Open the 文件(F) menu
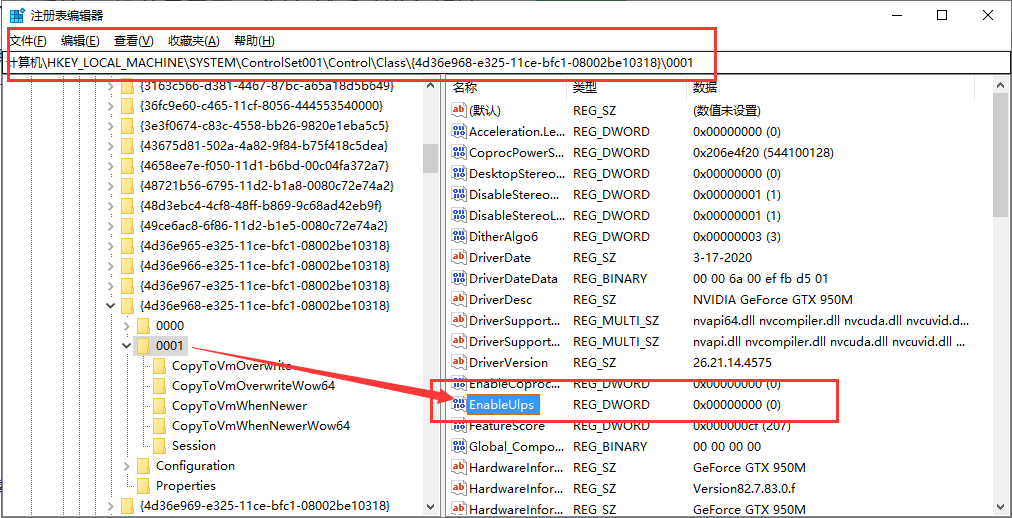1012x518 pixels. tap(28, 41)
